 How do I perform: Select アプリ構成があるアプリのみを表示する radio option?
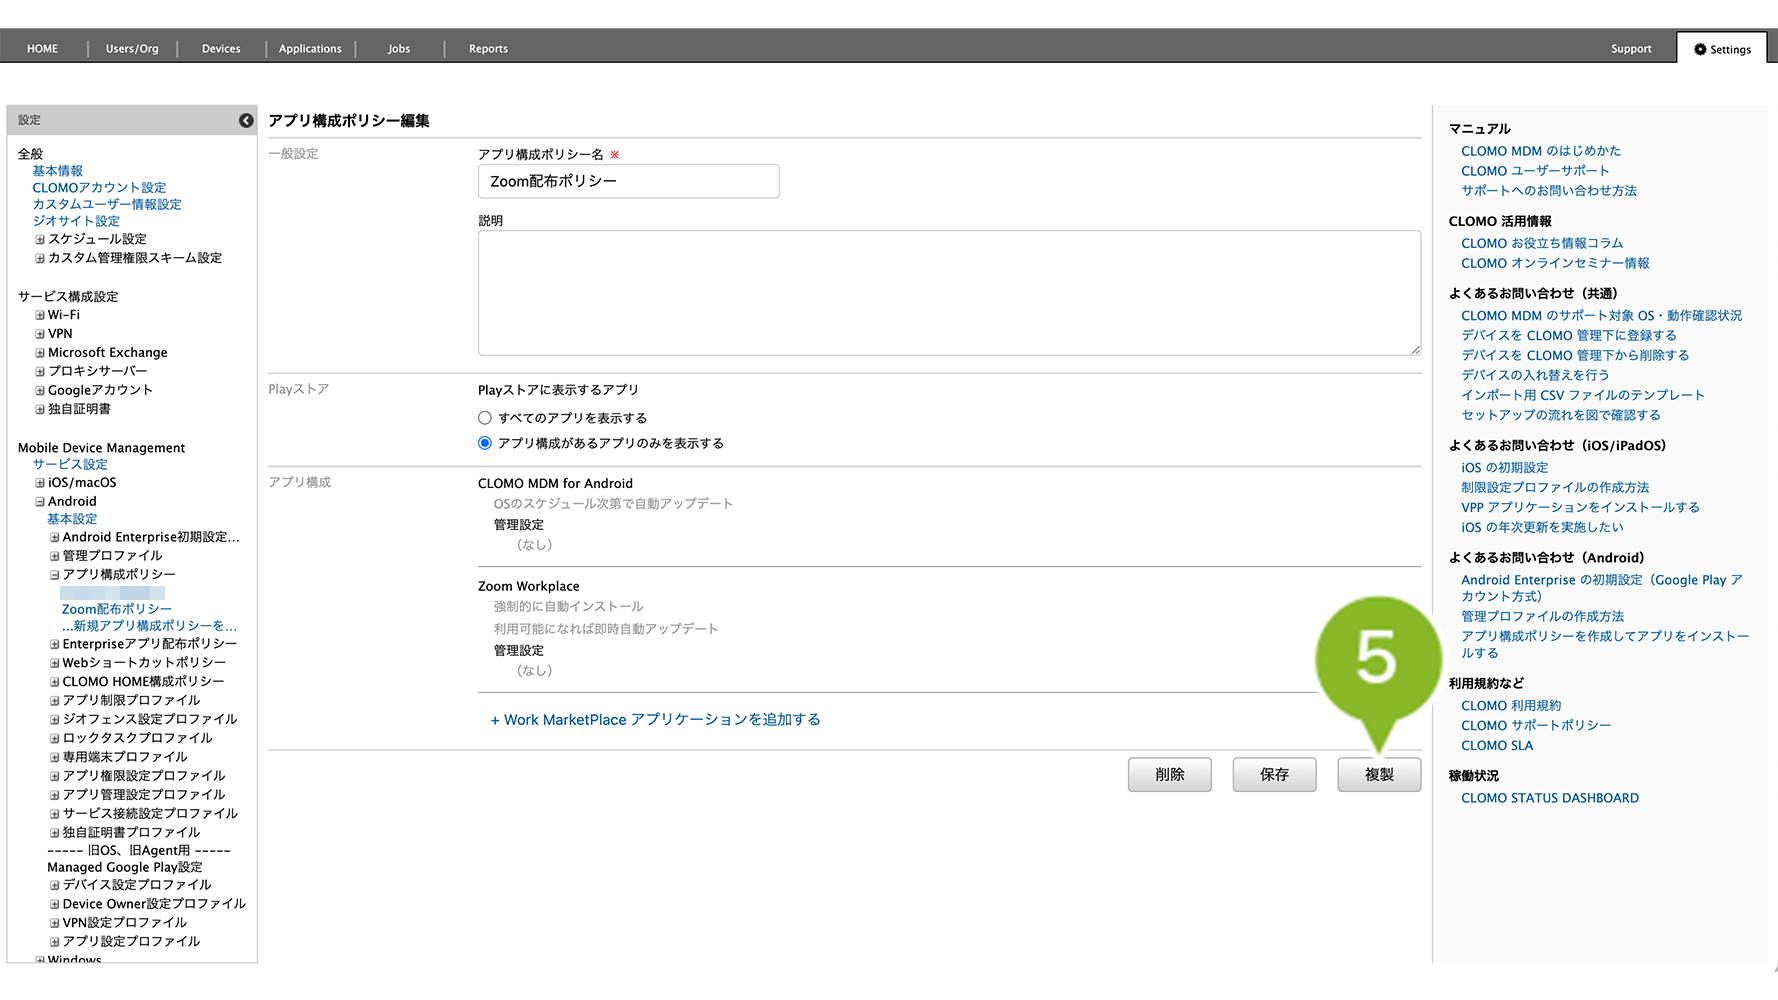(485, 443)
